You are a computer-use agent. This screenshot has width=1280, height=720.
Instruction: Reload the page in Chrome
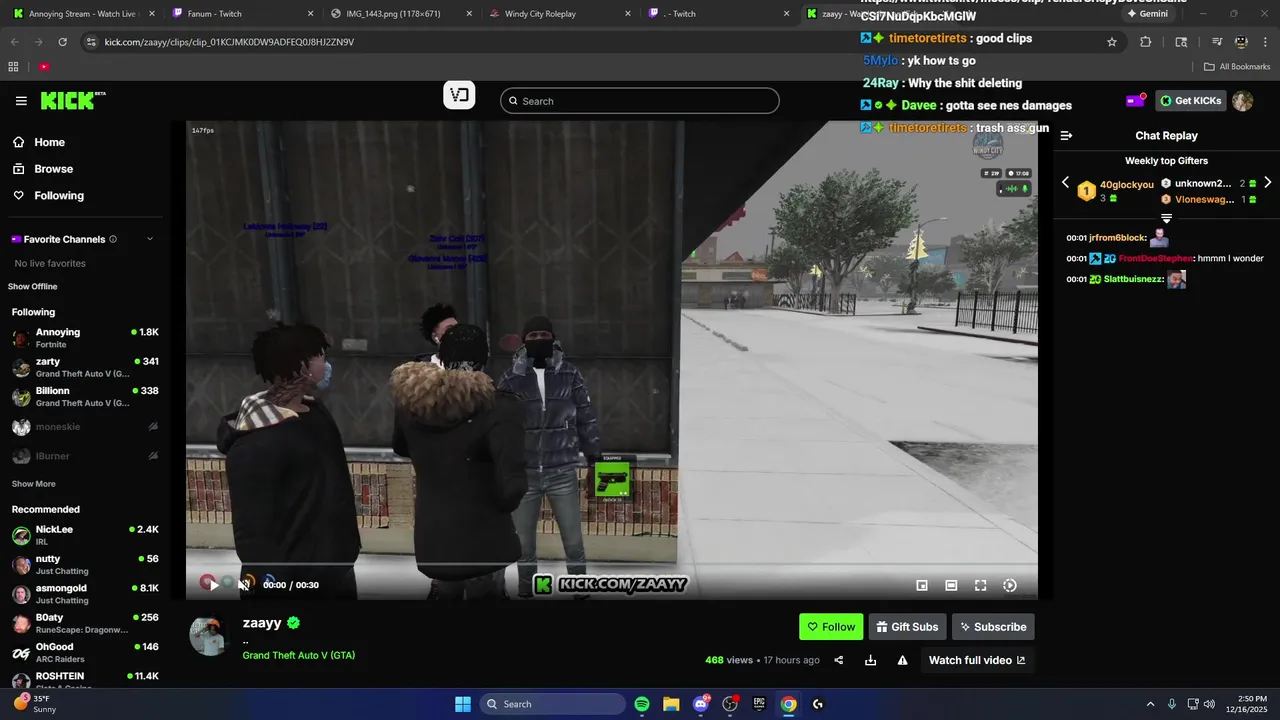pyautogui.click(x=62, y=42)
